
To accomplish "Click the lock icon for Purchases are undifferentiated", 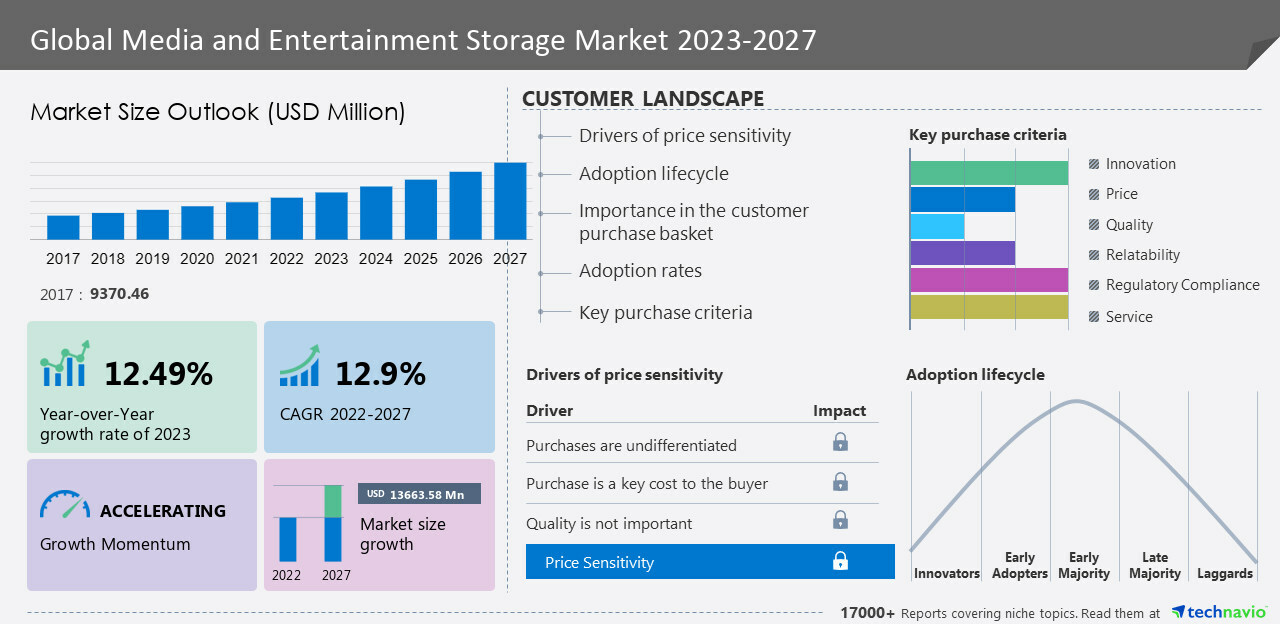I will click(x=840, y=442).
